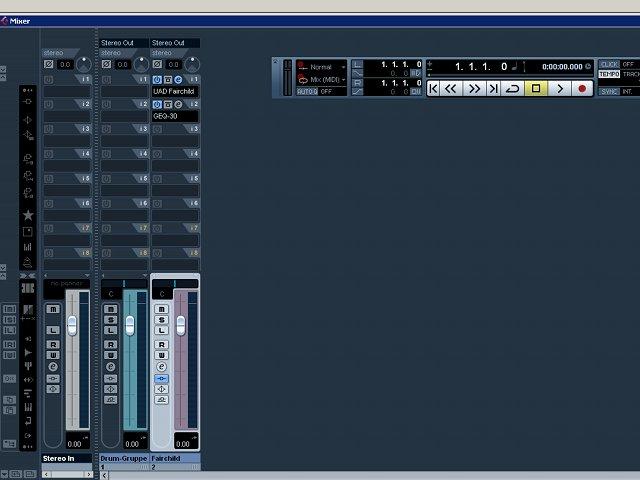Mute the Fairchild channel

click(x=161, y=309)
